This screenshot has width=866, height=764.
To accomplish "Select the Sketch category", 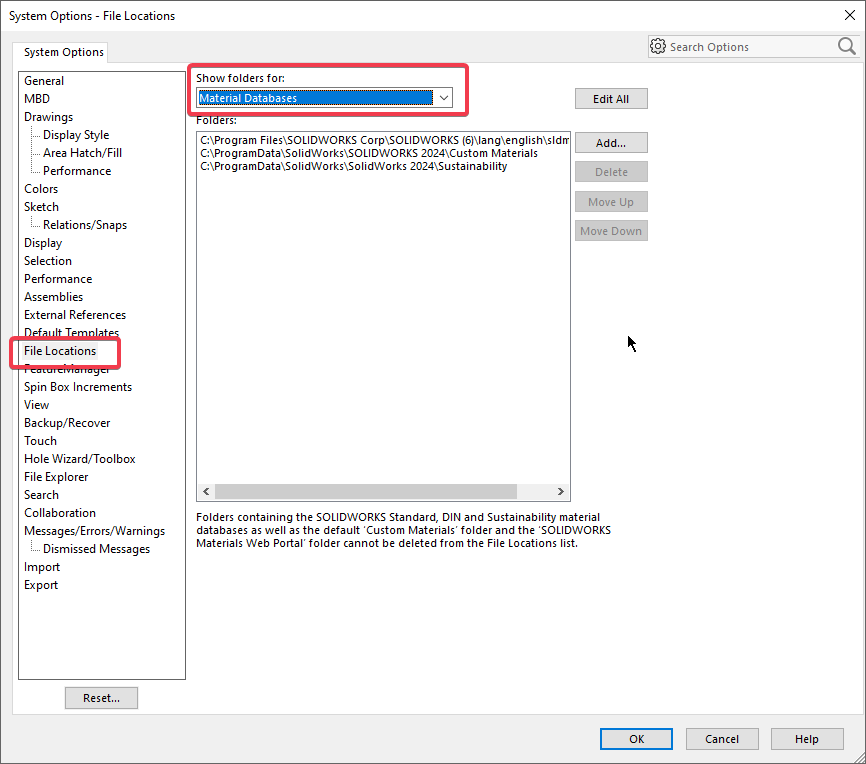I will click(x=41, y=207).
